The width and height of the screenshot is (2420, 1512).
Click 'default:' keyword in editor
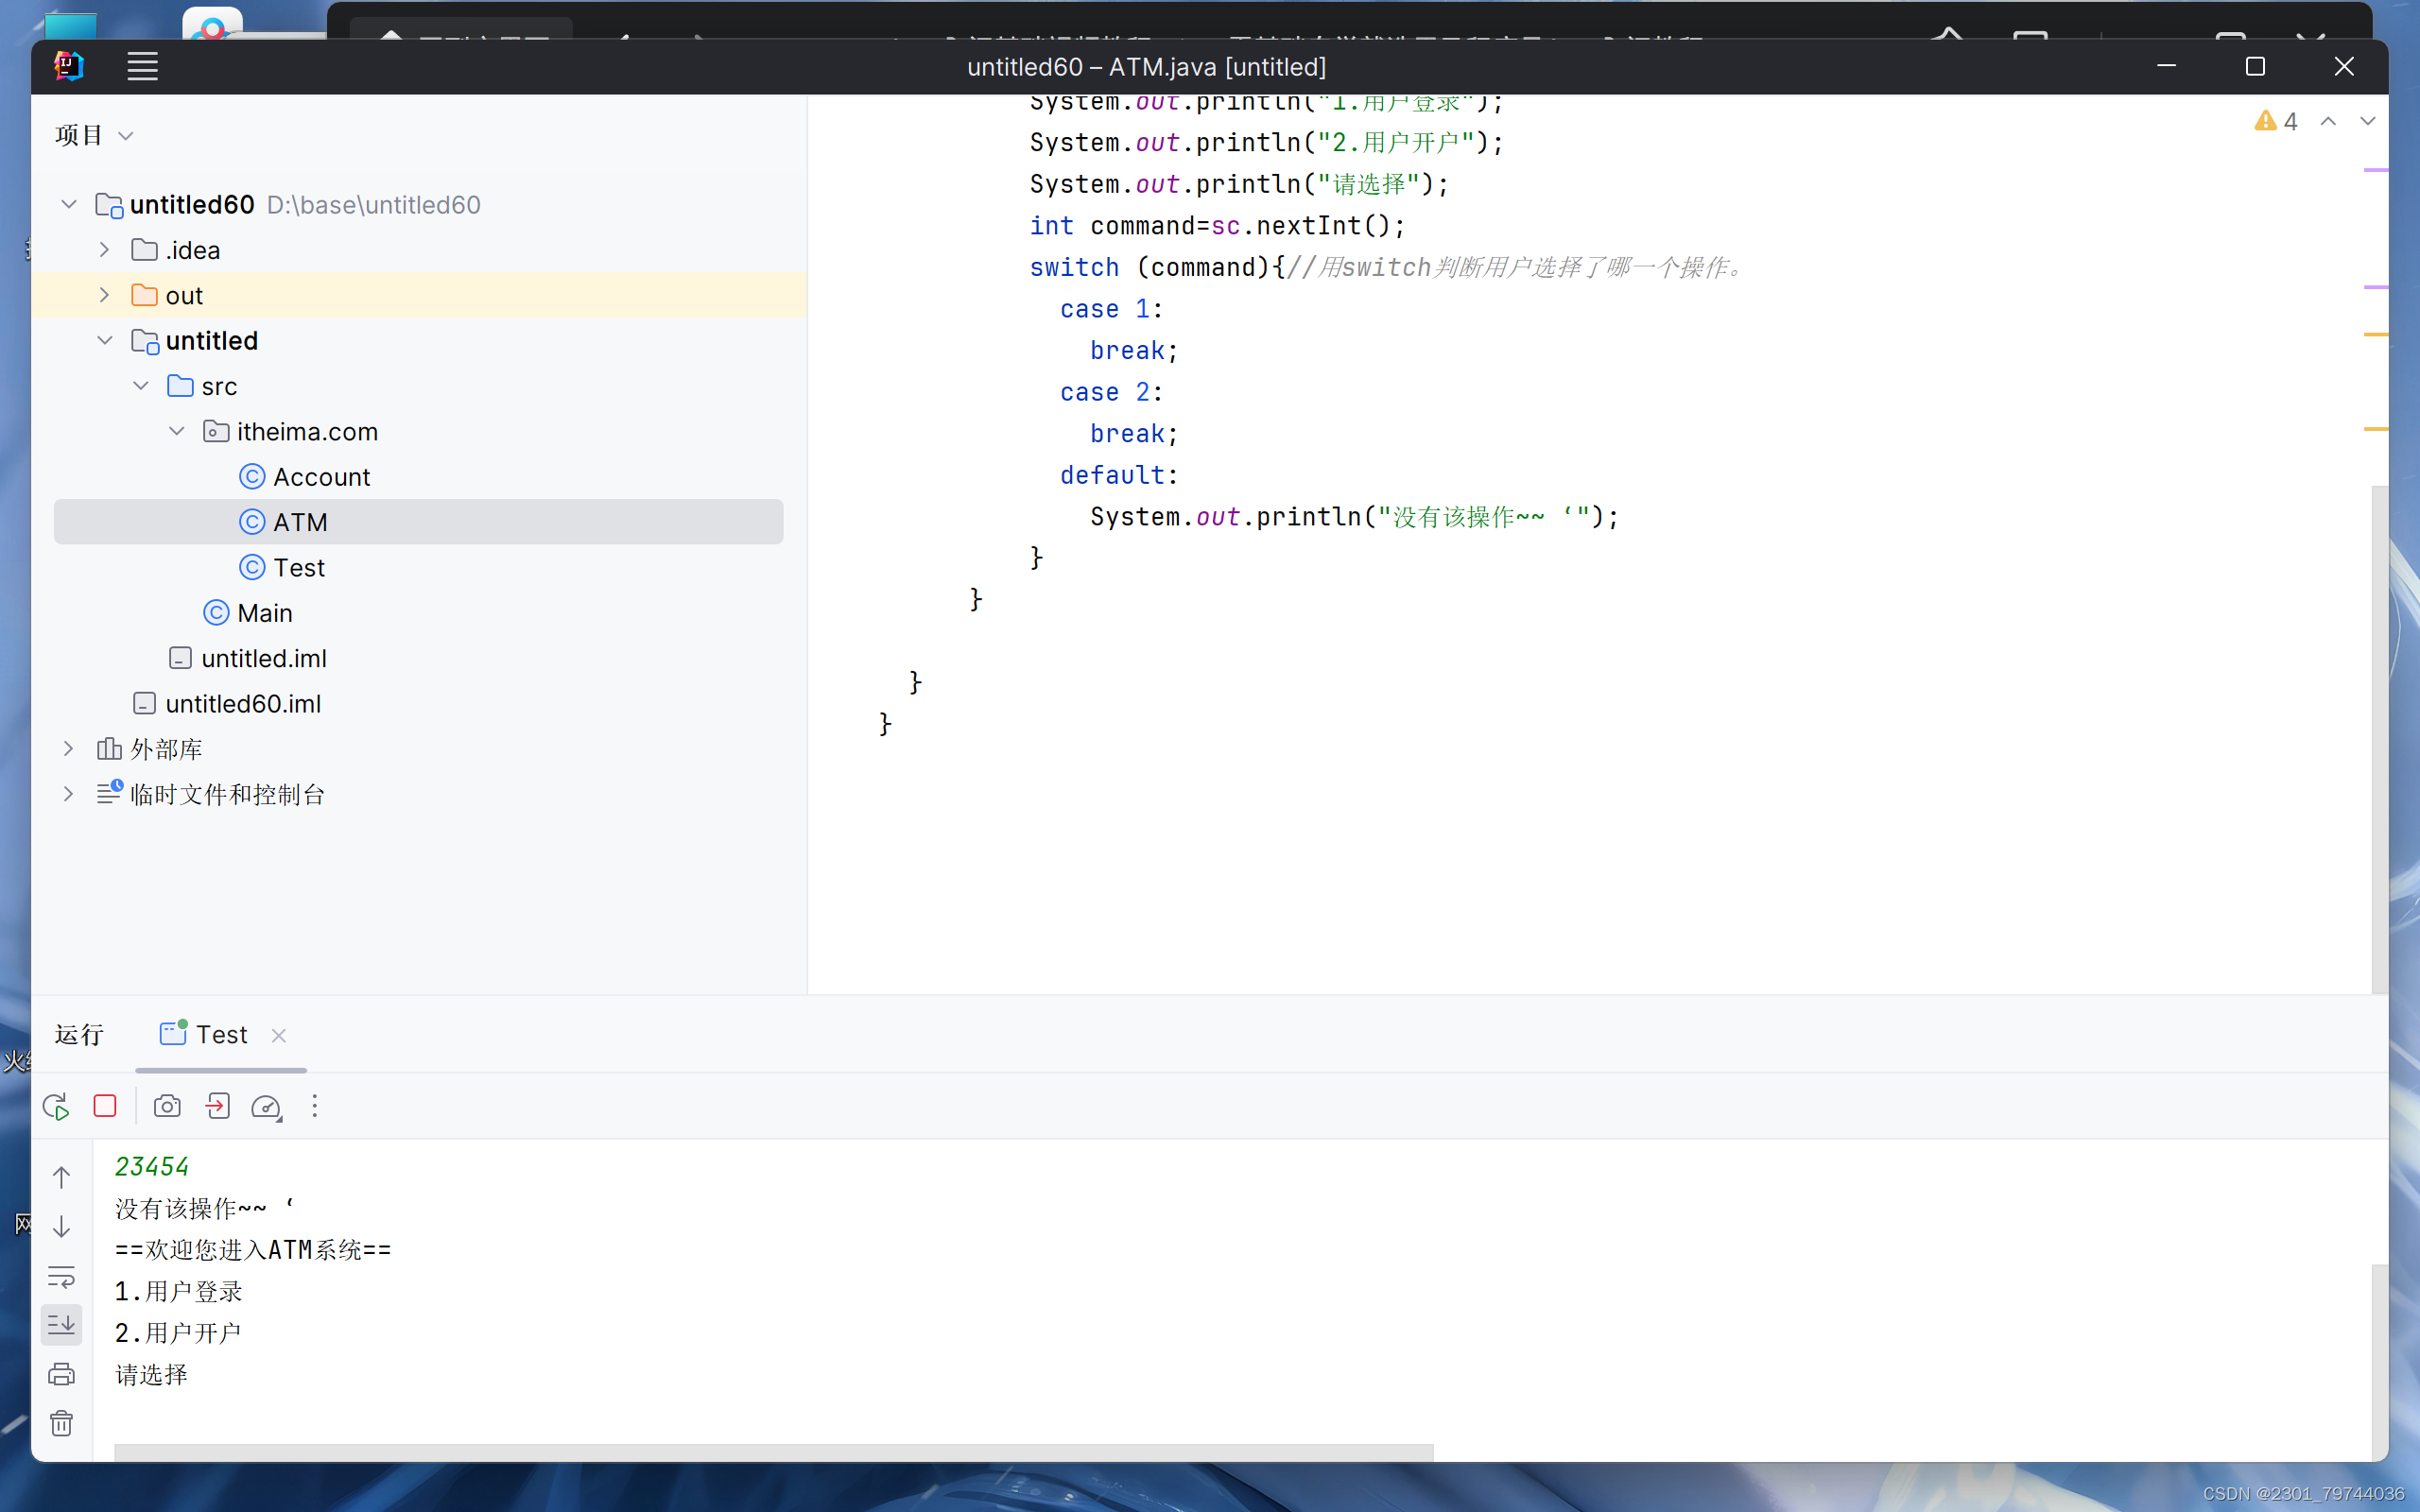tap(1119, 475)
